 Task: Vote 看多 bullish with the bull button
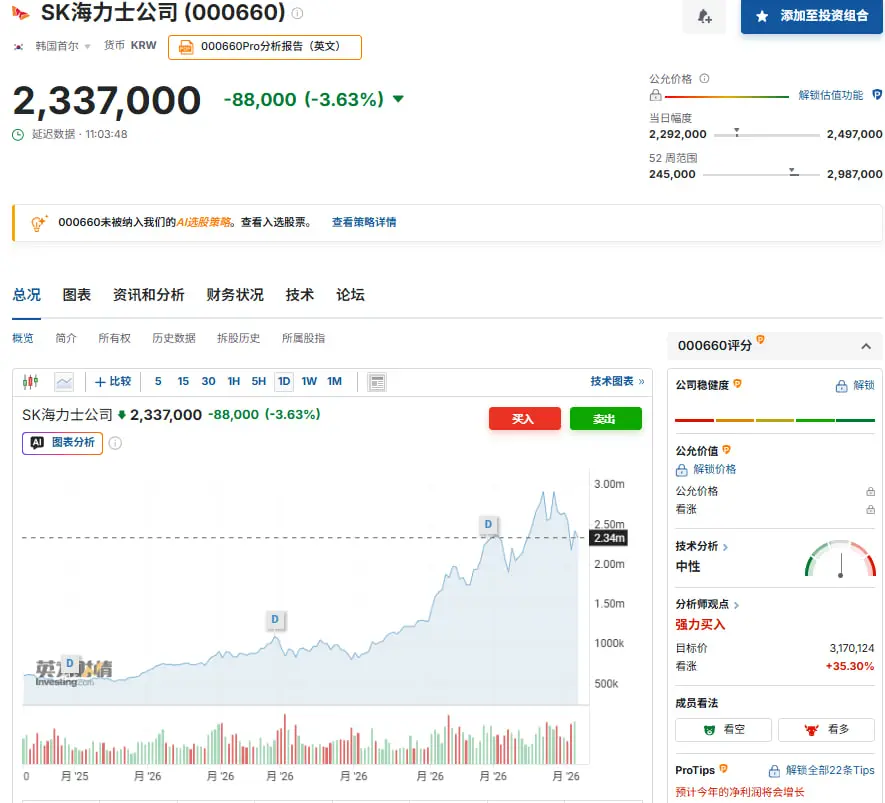click(826, 730)
